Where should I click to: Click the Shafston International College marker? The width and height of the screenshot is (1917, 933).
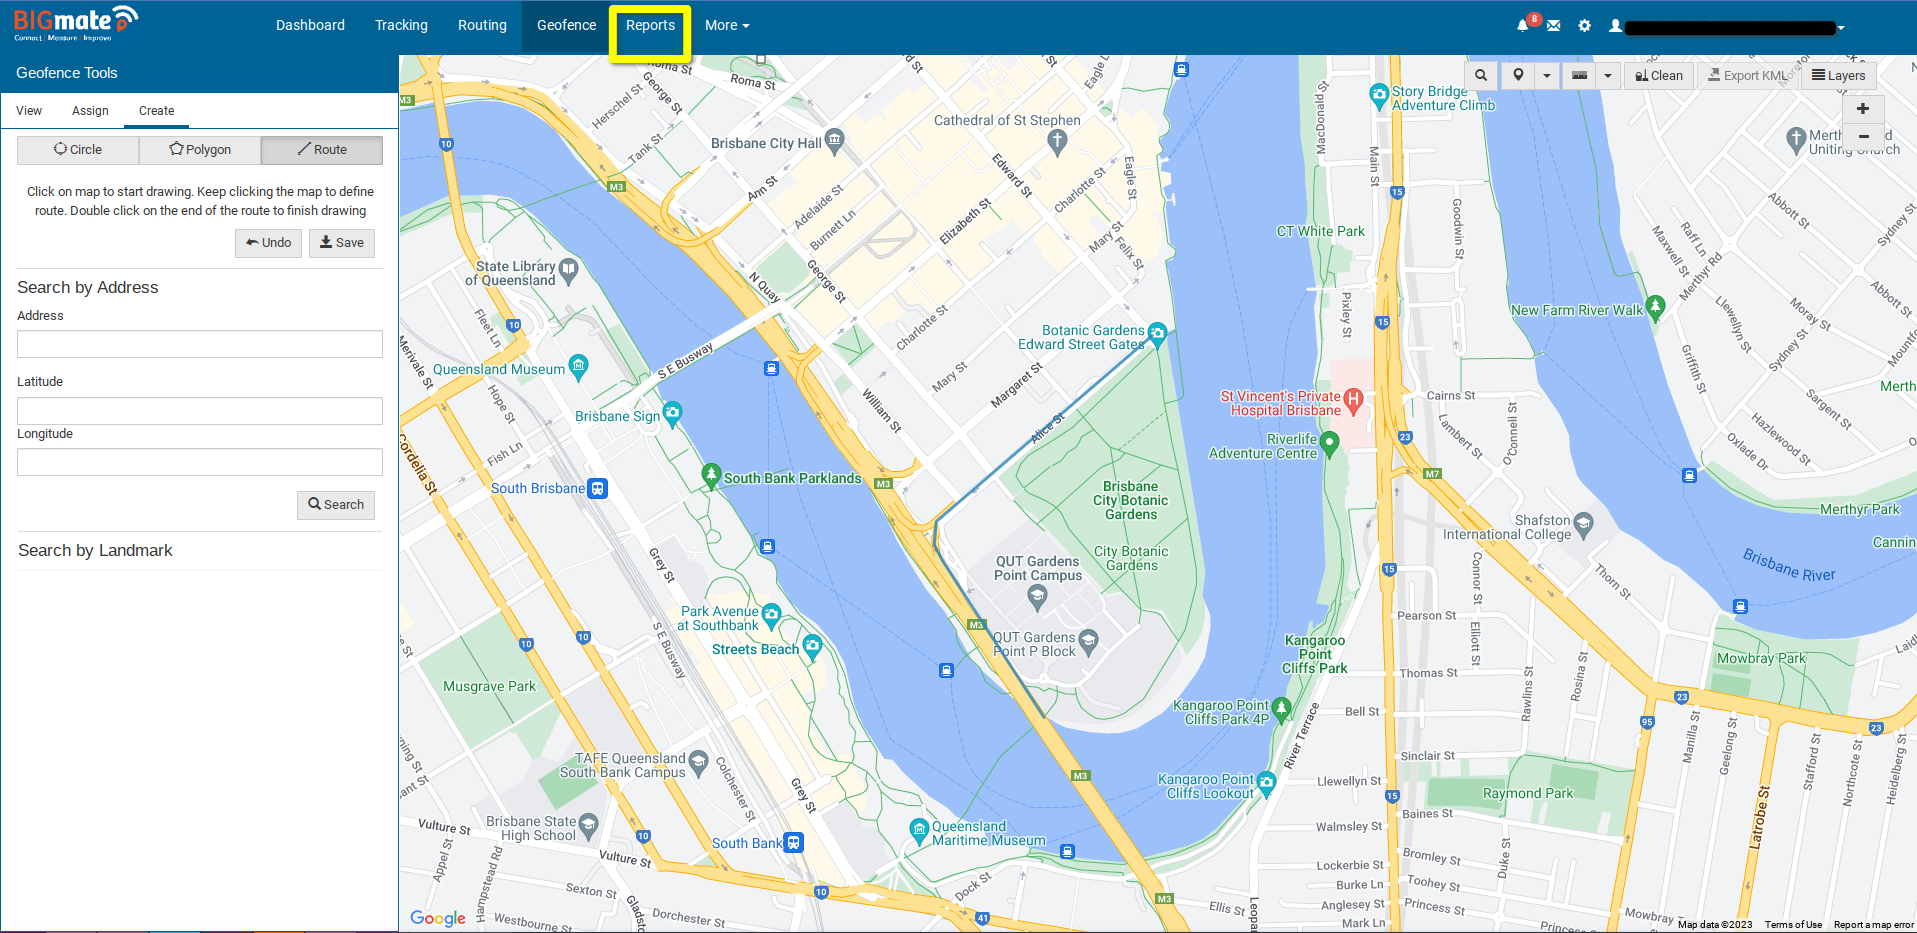1583,523
